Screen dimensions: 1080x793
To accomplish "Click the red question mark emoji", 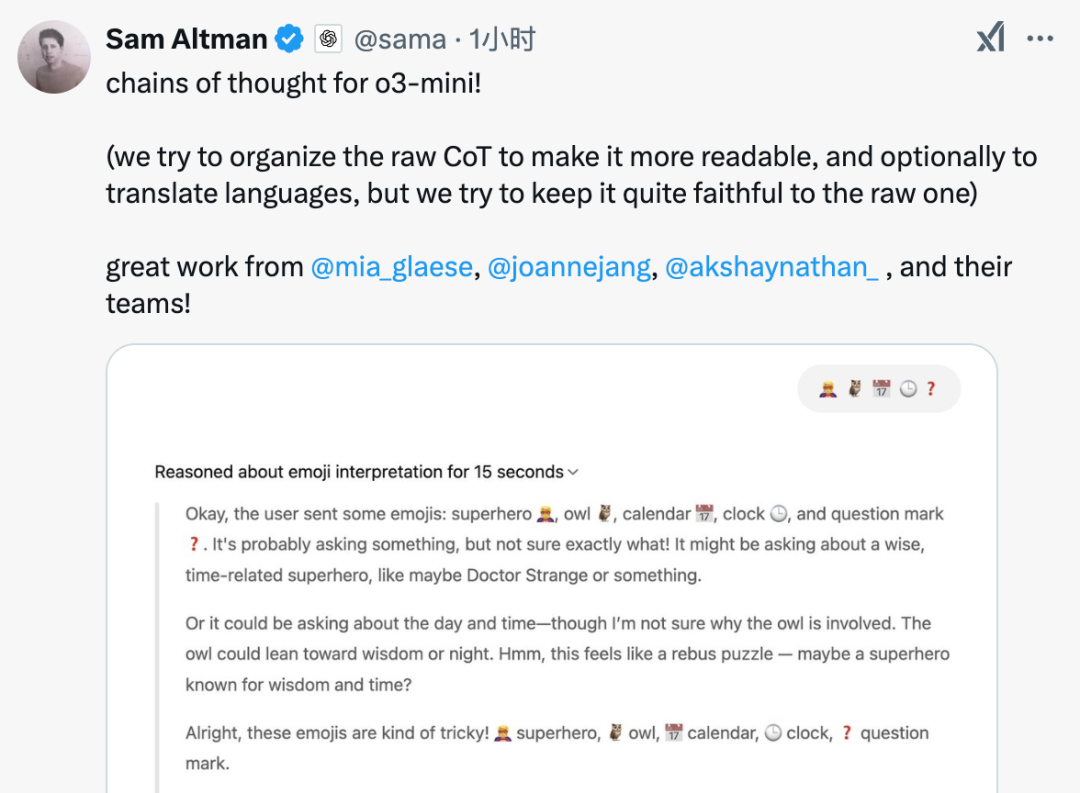I will 931,388.
